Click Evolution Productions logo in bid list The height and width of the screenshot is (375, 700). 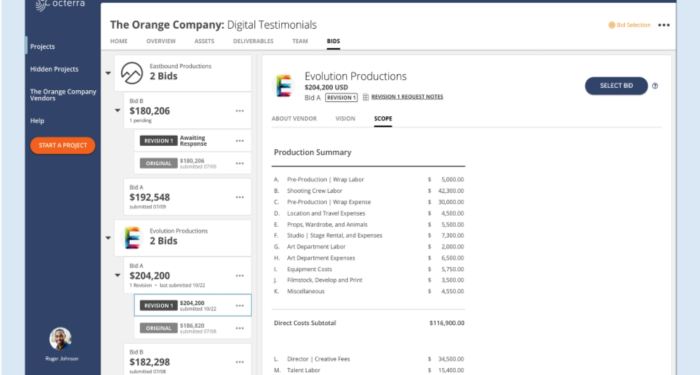(132, 238)
